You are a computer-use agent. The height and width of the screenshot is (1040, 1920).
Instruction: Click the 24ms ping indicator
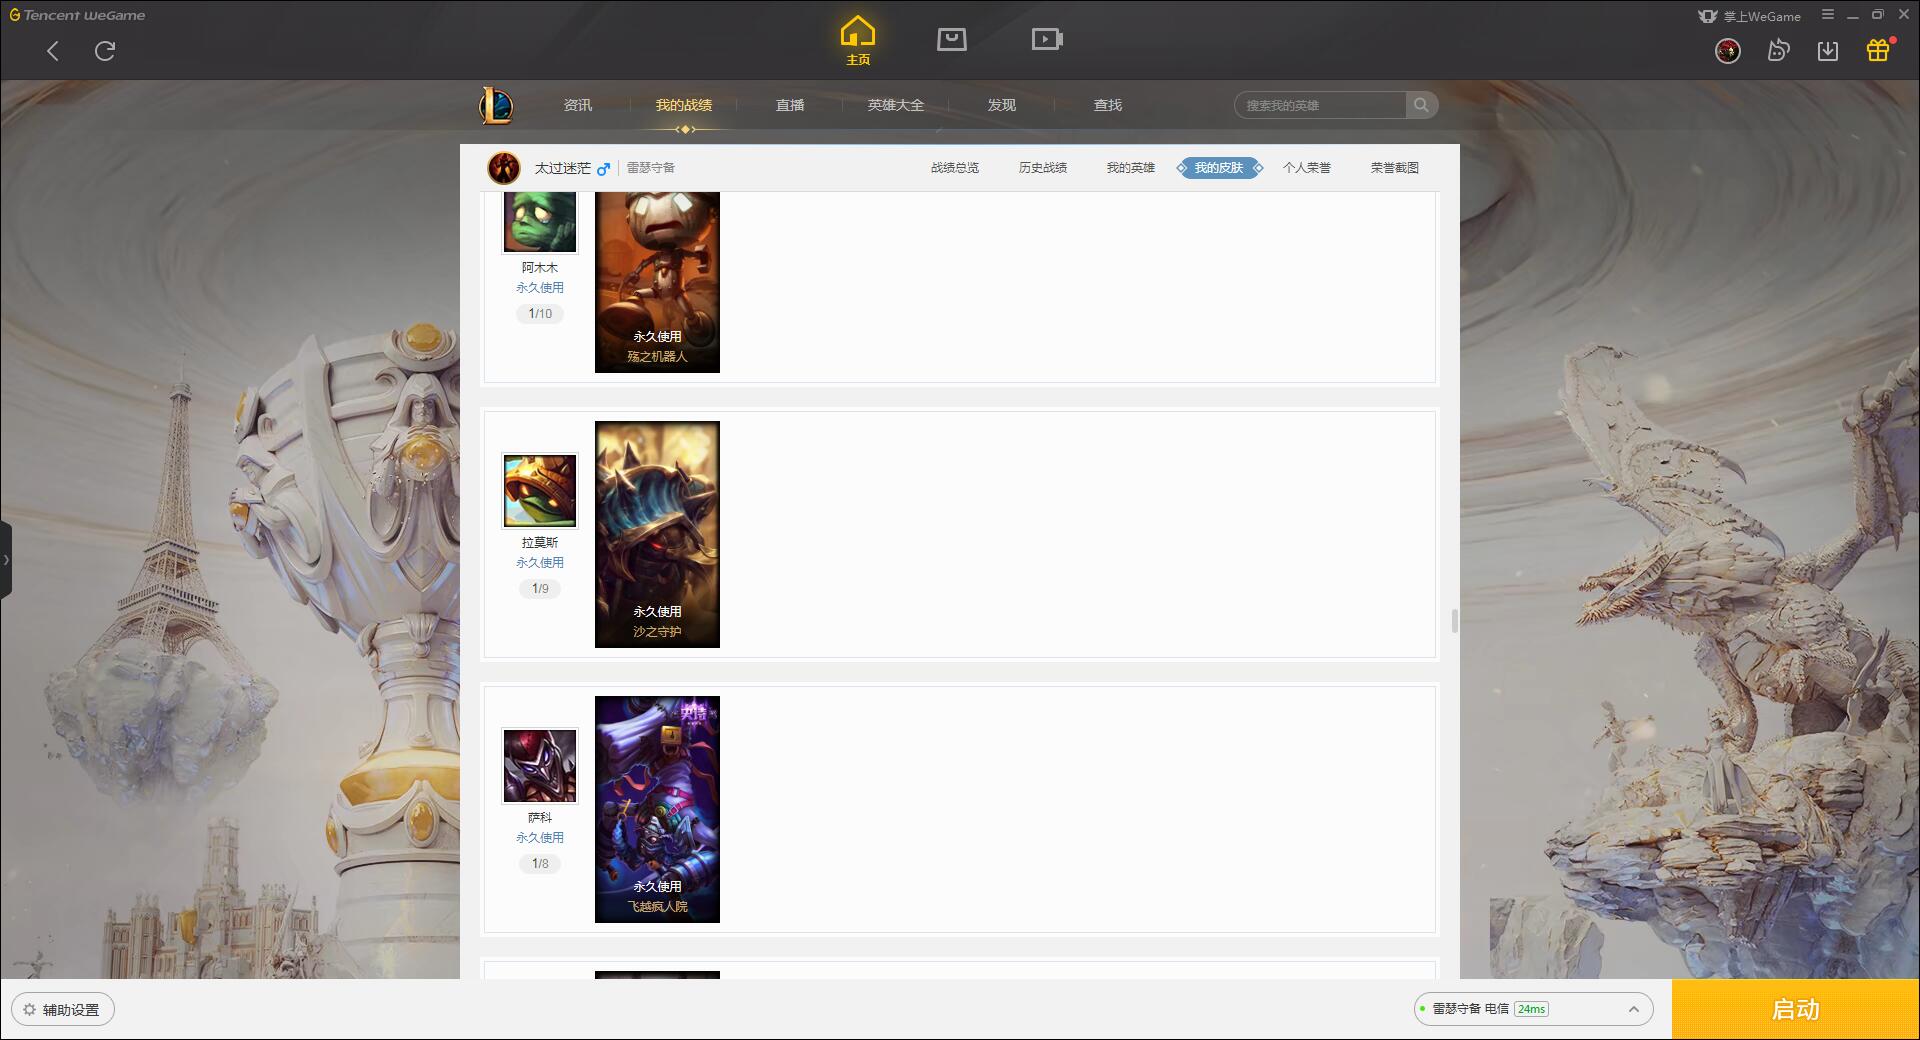click(x=1531, y=1009)
